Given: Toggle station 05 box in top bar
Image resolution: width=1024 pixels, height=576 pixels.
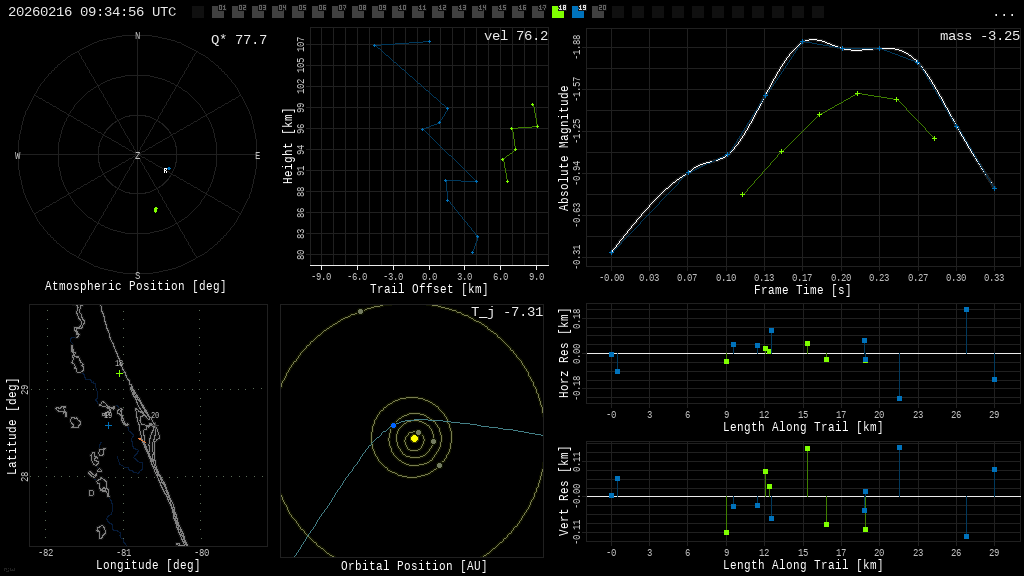Looking at the screenshot, I should (298, 12).
